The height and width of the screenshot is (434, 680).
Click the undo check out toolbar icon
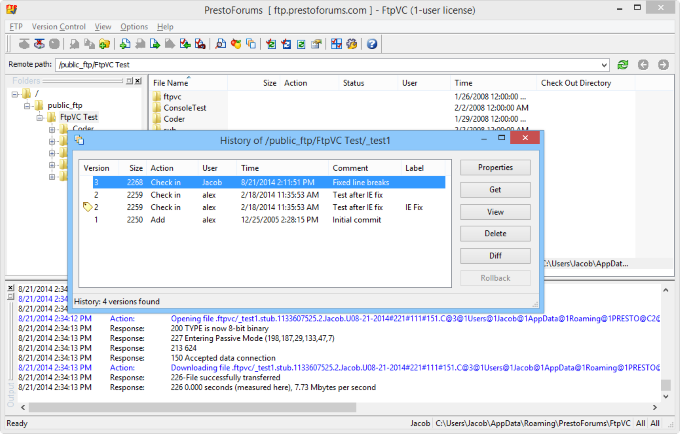200,44
